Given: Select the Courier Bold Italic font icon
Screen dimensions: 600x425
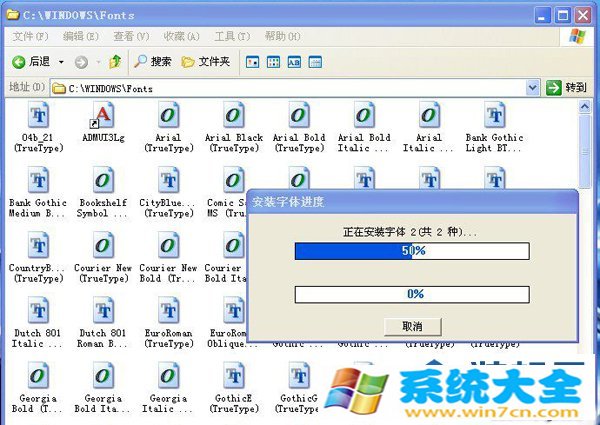Looking at the screenshot, I should point(233,245).
